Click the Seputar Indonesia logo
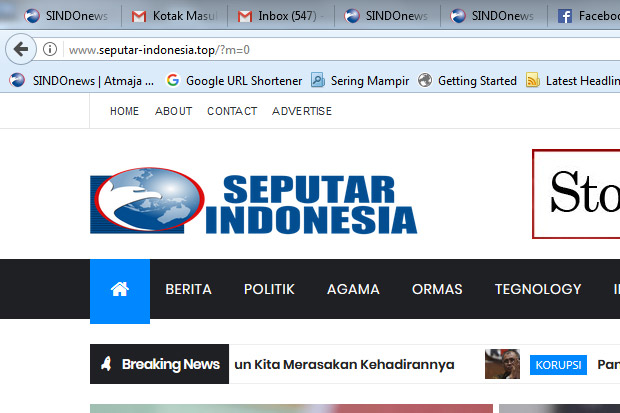This screenshot has width=620, height=413. 253,201
